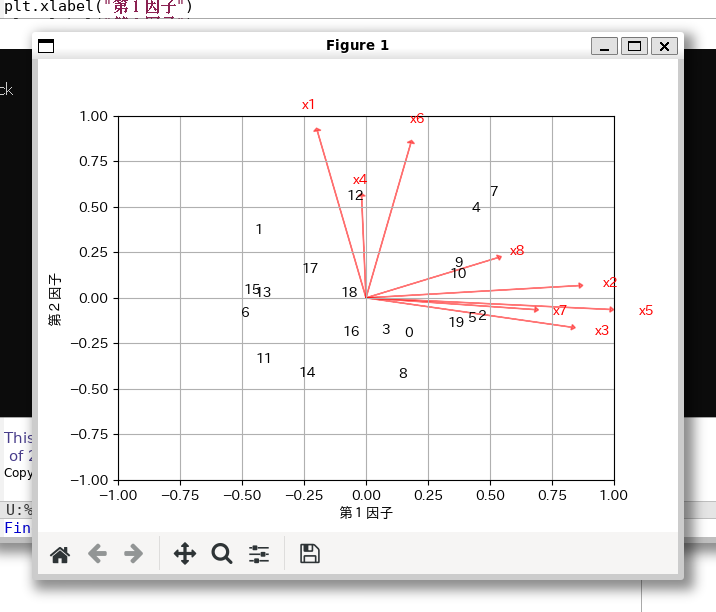Image resolution: width=716 pixels, height=612 pixels.
Task: Click the vertical axis label 第２因子
Action: coord(56,299)
